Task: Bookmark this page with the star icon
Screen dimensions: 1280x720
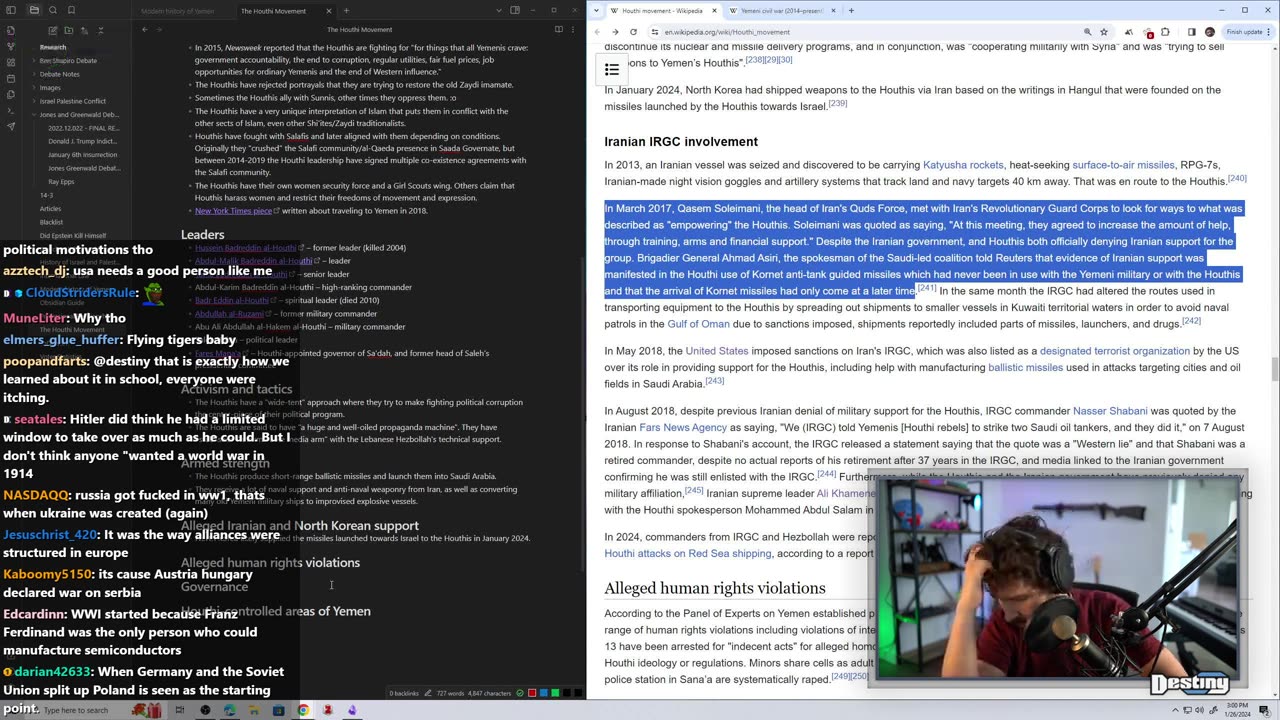Action: pos(1104,32)
